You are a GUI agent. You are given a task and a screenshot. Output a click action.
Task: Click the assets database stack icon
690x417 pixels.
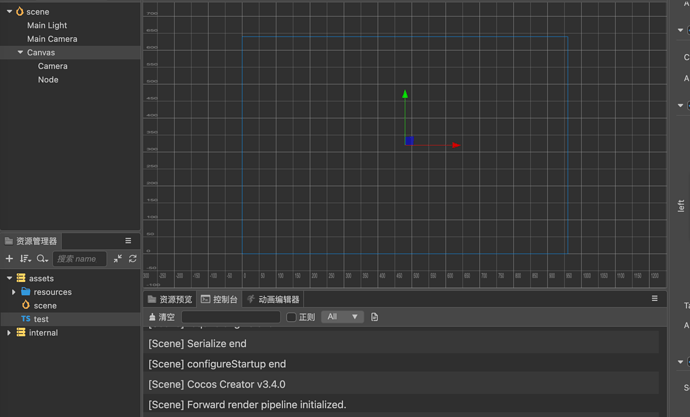[21, 278]
